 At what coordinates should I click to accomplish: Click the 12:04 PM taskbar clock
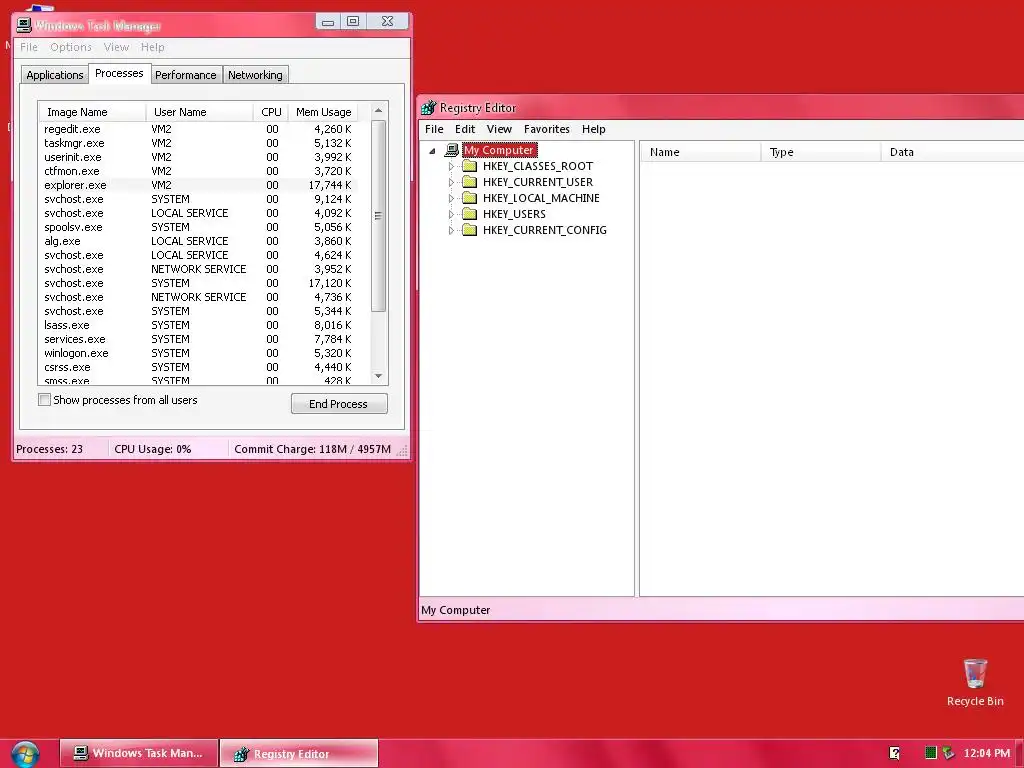[986, 753]
